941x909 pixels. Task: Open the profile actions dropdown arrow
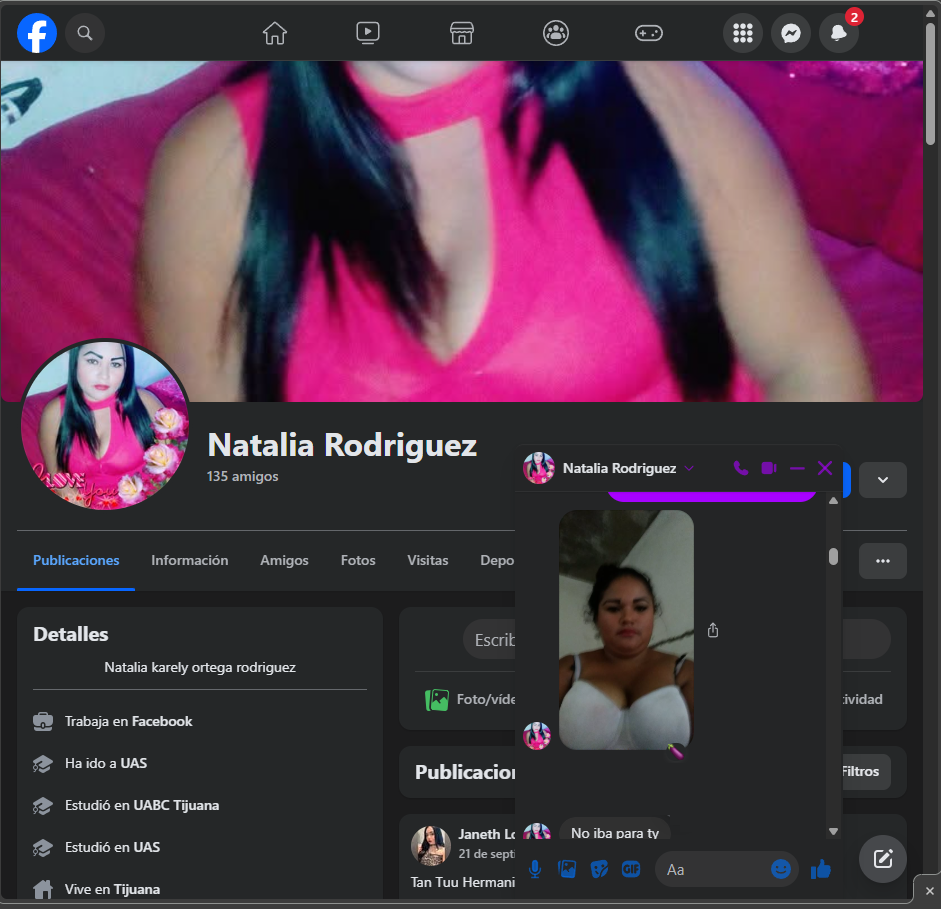(x=882, y=480)
